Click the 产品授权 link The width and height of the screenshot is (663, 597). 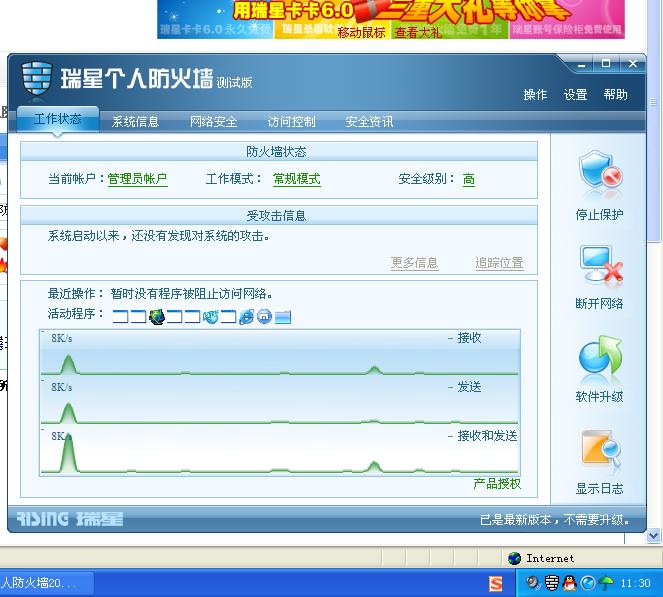coord(497,484)
